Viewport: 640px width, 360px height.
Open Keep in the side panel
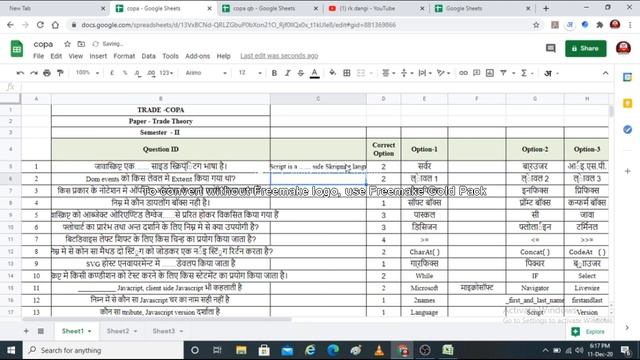627,103
